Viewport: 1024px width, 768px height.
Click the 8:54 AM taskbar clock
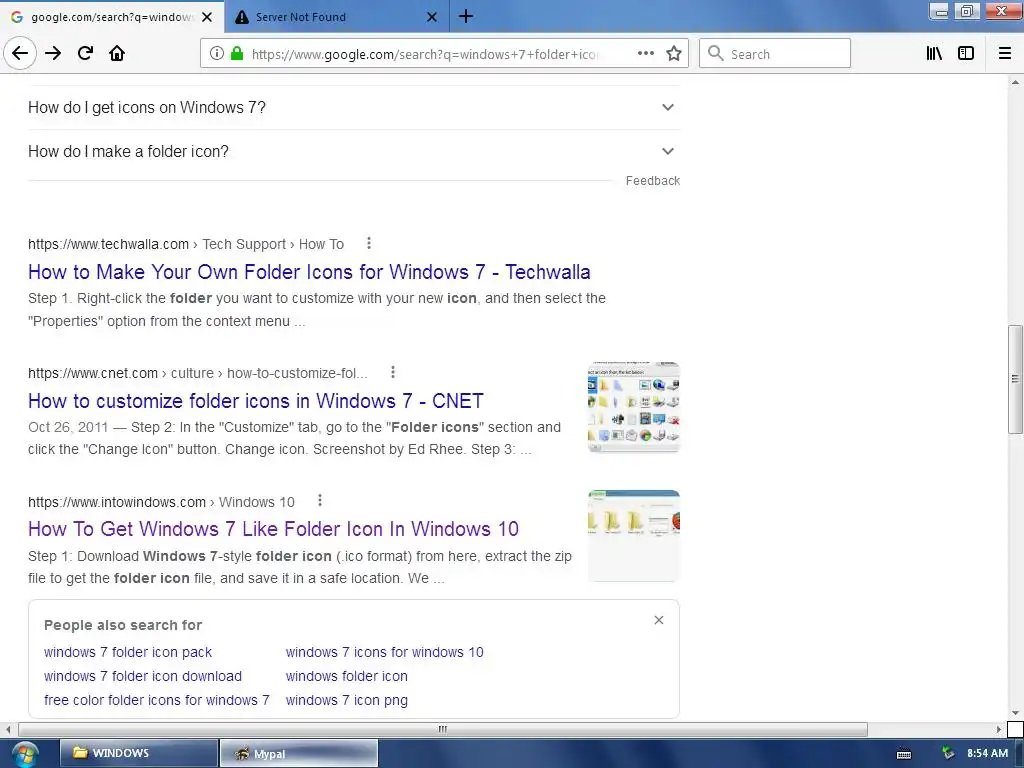(x=987, y=753)
